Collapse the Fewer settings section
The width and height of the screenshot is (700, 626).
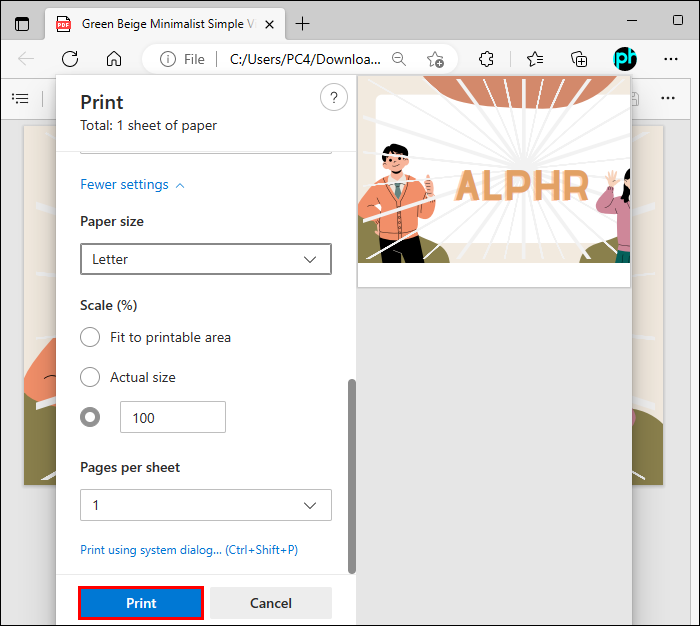pyautogui.click(x=132, y=184)
